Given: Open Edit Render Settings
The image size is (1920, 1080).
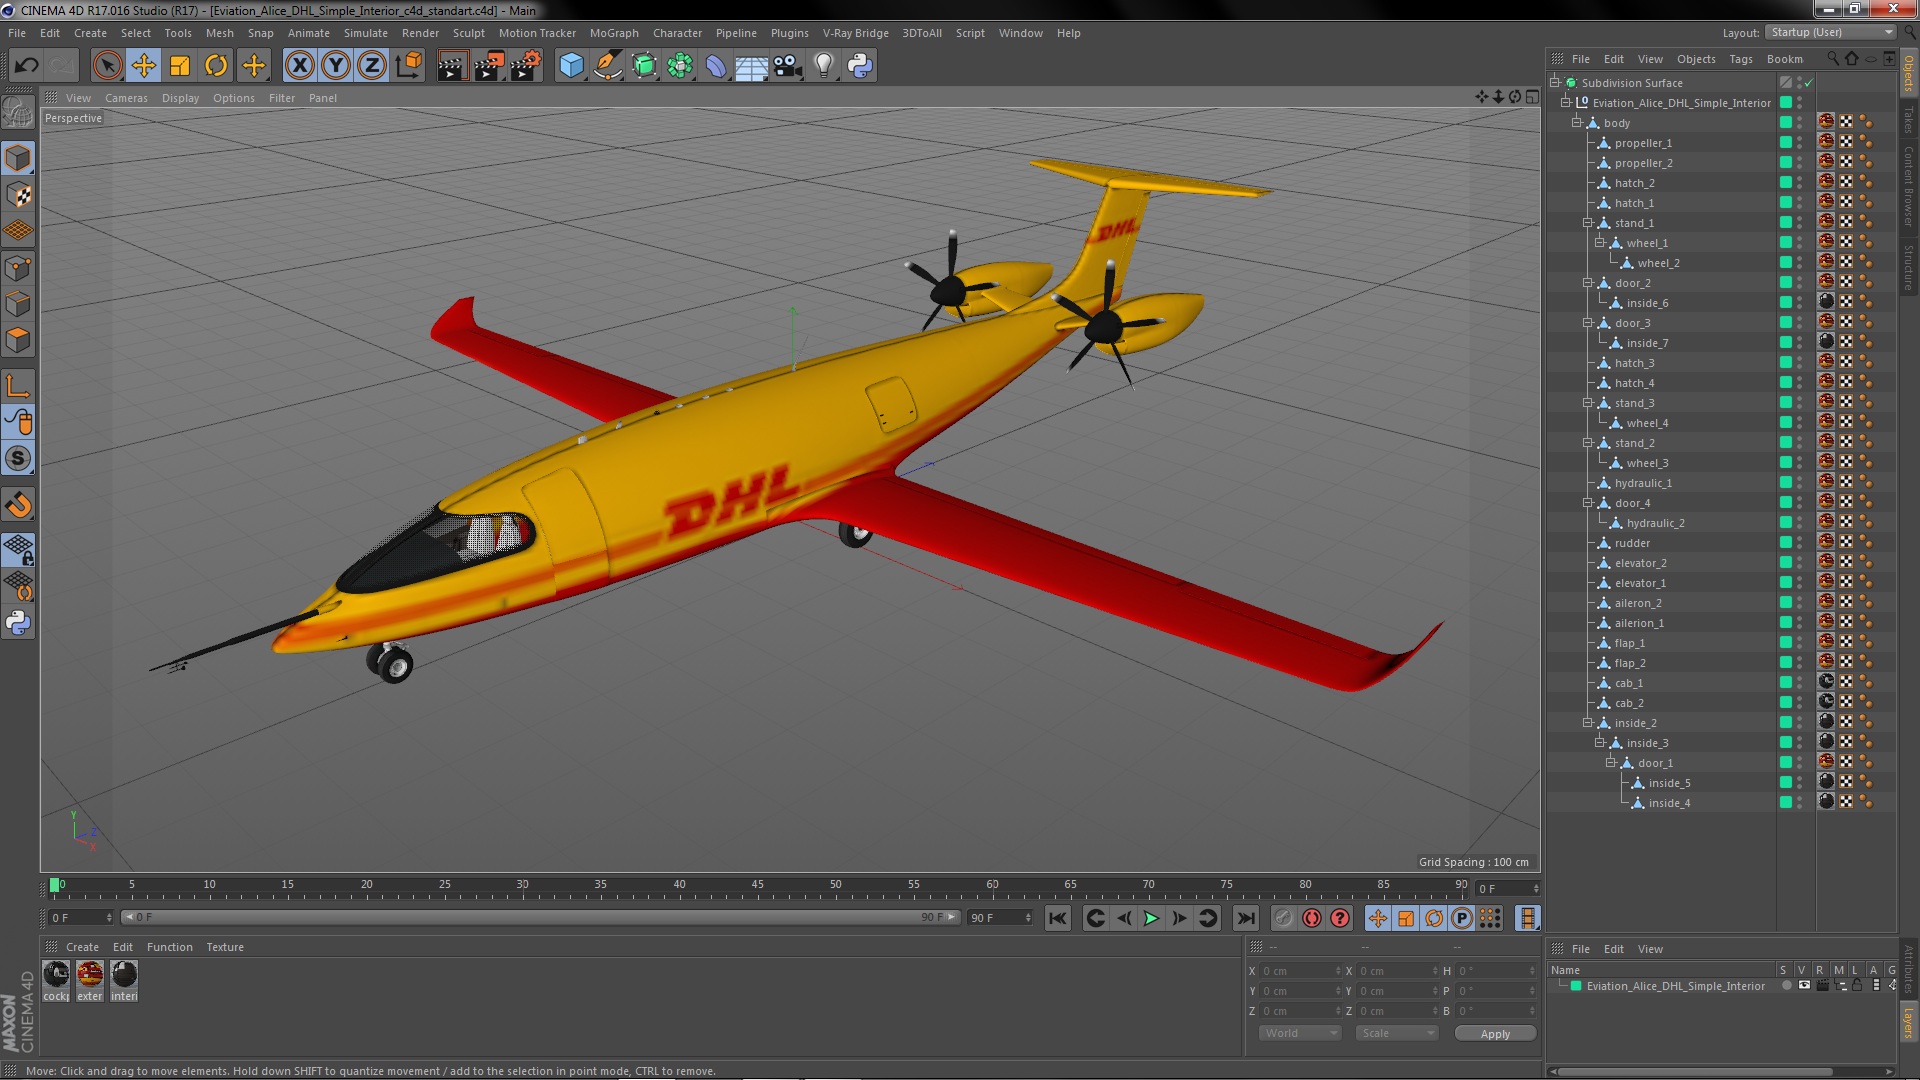Looking at the screenshot, I should pyautogui.click(x=525, y=66).
